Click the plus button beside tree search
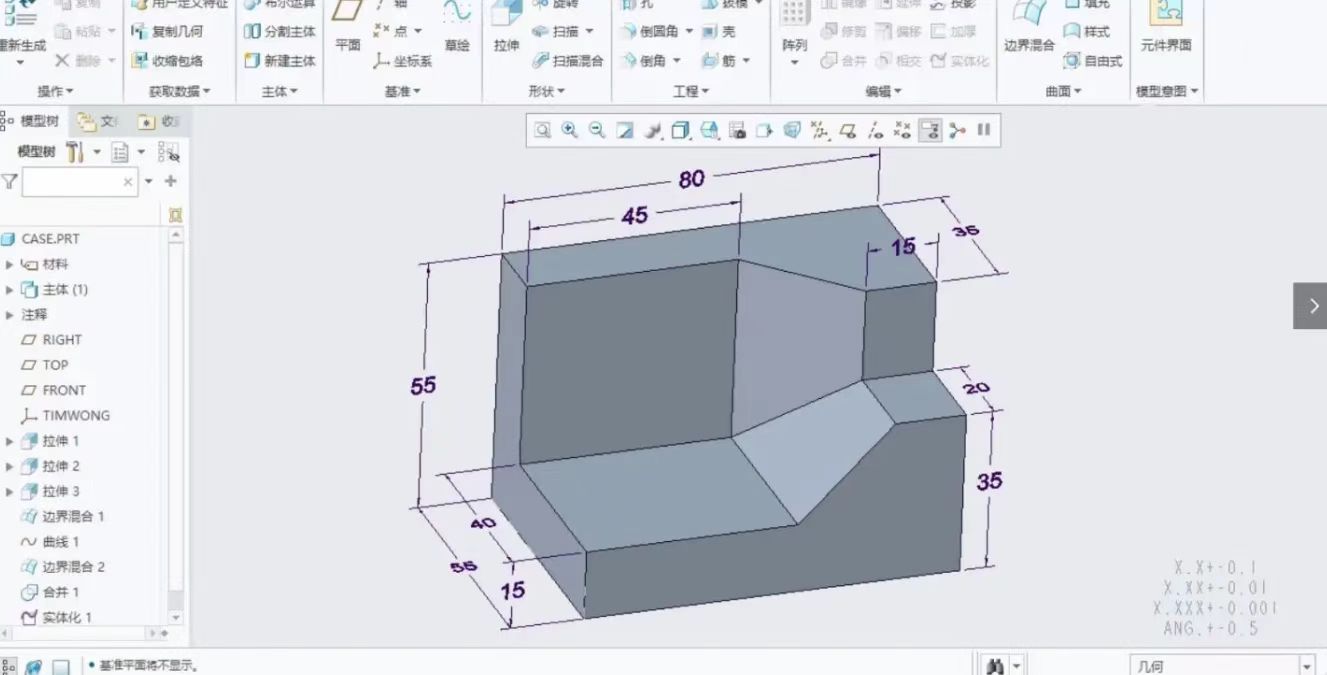 [171, 182]
